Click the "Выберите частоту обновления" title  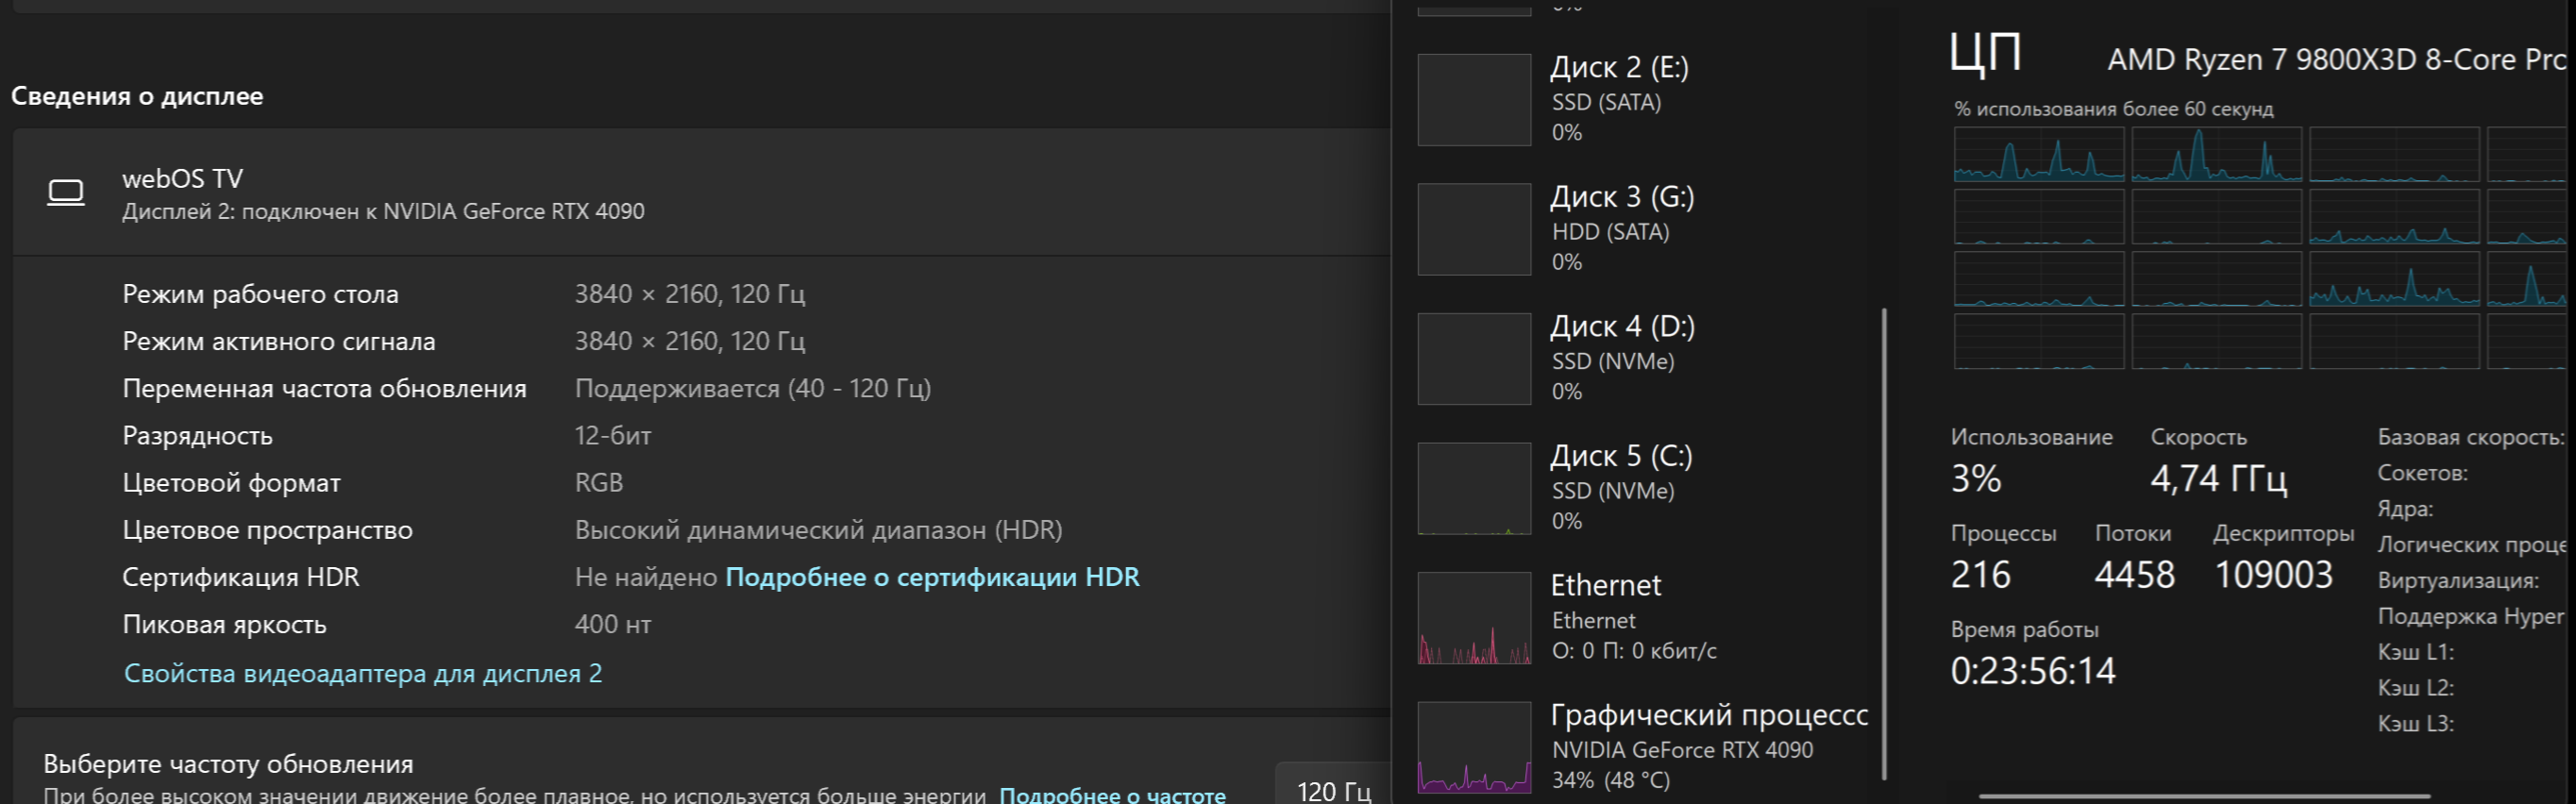coord(228,764)
